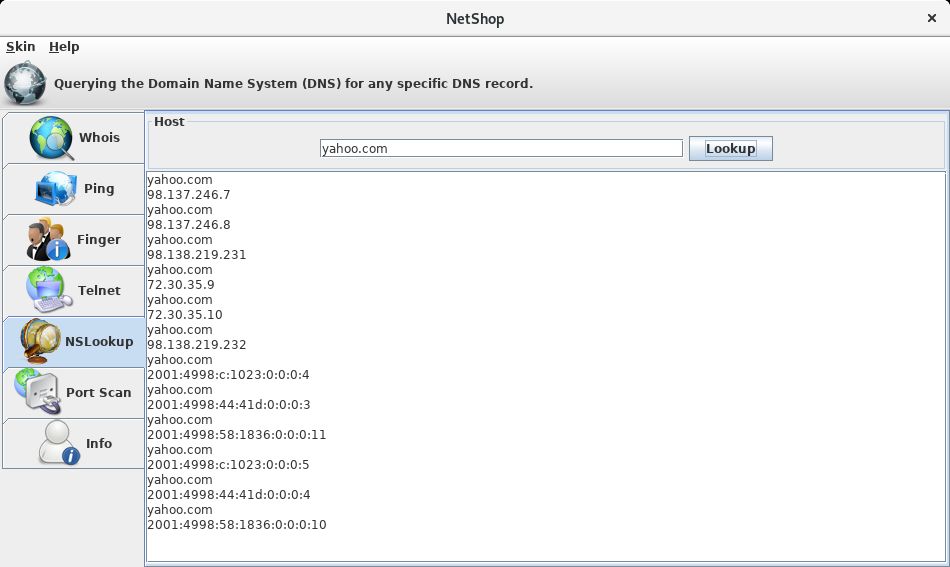Select the Ping monitor icon
This screenshot has height=567, width=950.
(x=56, y=188)
